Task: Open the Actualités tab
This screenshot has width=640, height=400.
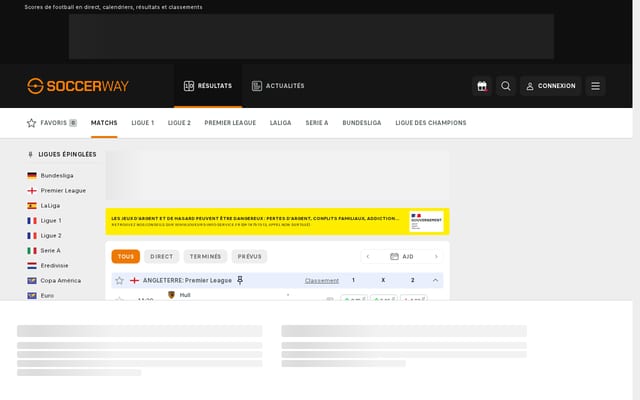Action: tap(278, 86)
